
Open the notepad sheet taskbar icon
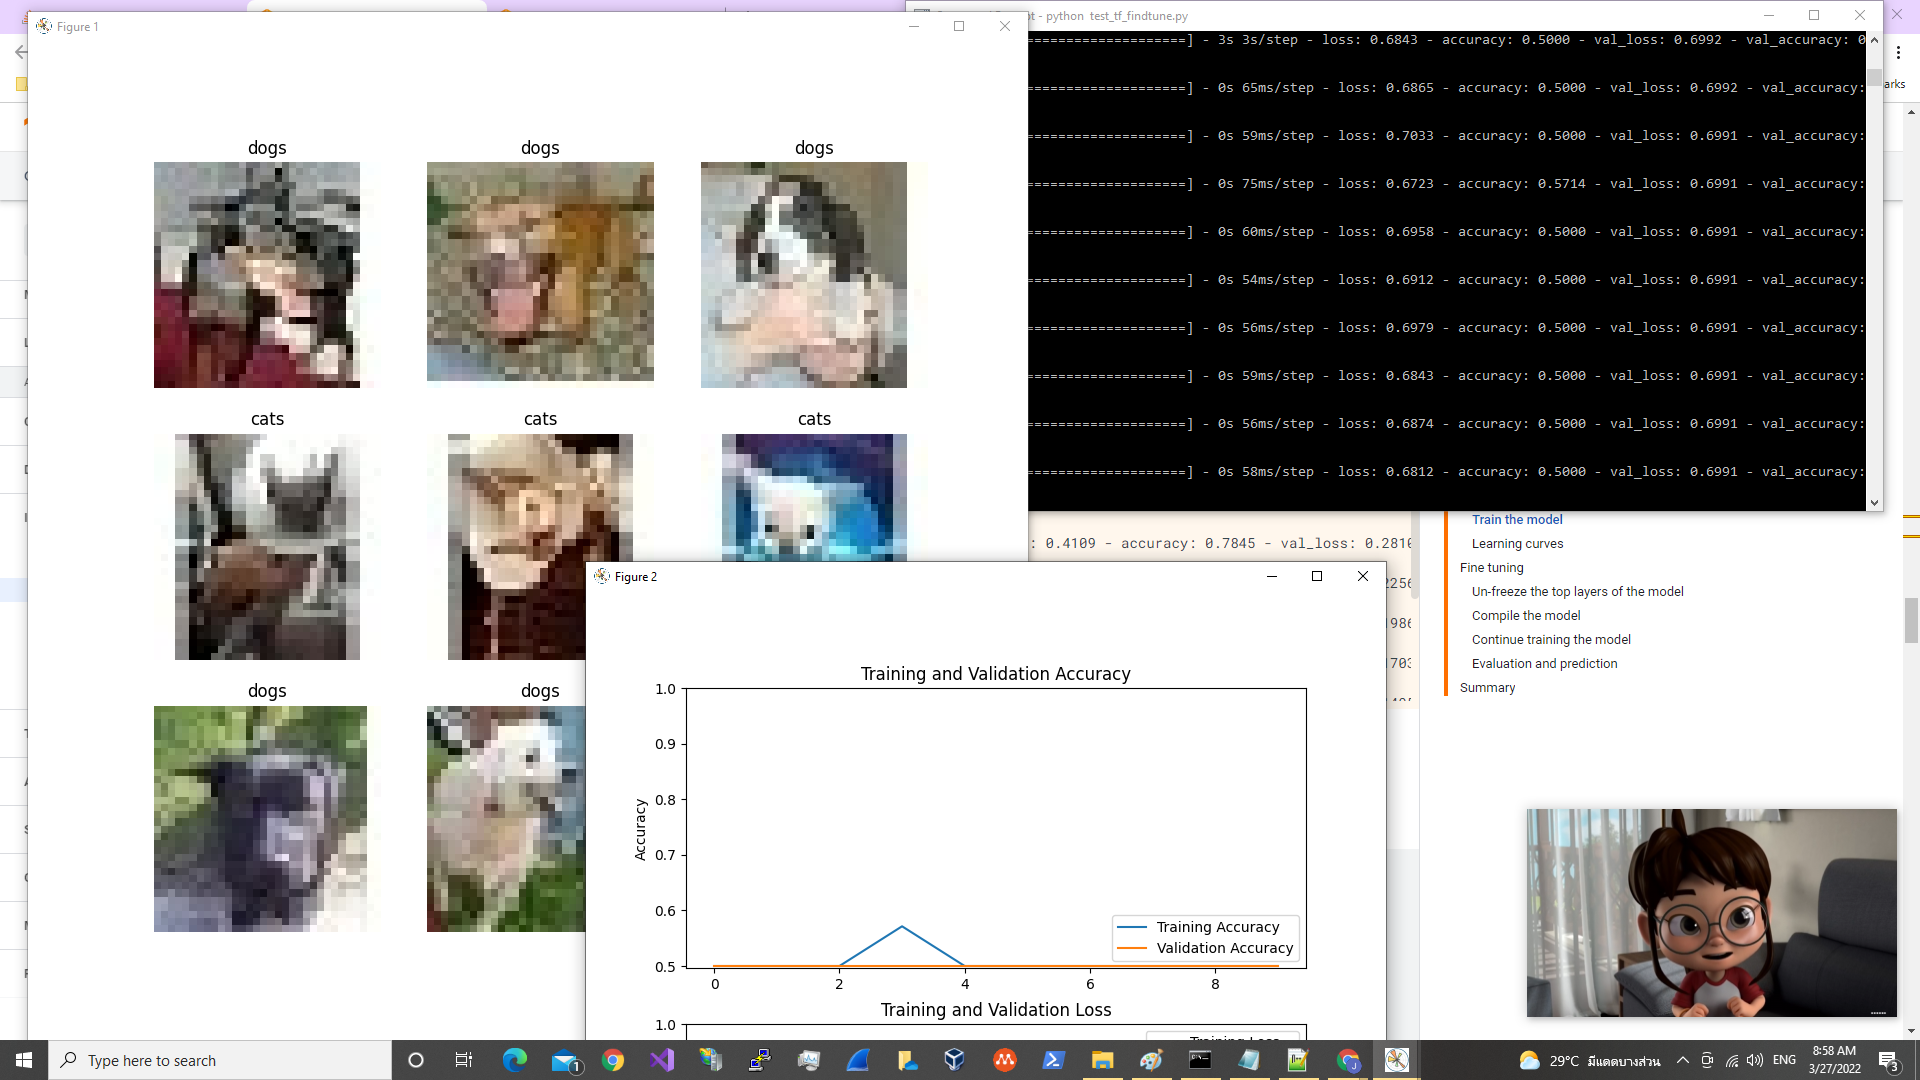(x=1249, y=1060)
